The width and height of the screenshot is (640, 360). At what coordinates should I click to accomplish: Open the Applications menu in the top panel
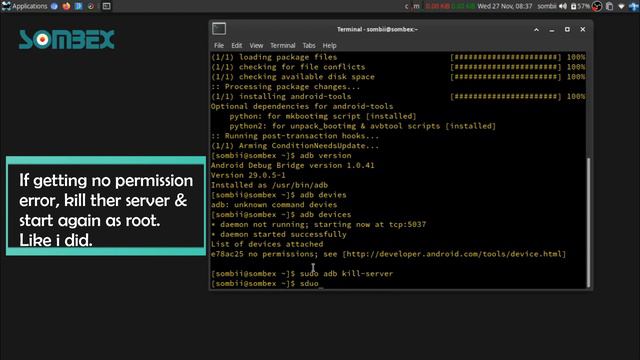24,6
